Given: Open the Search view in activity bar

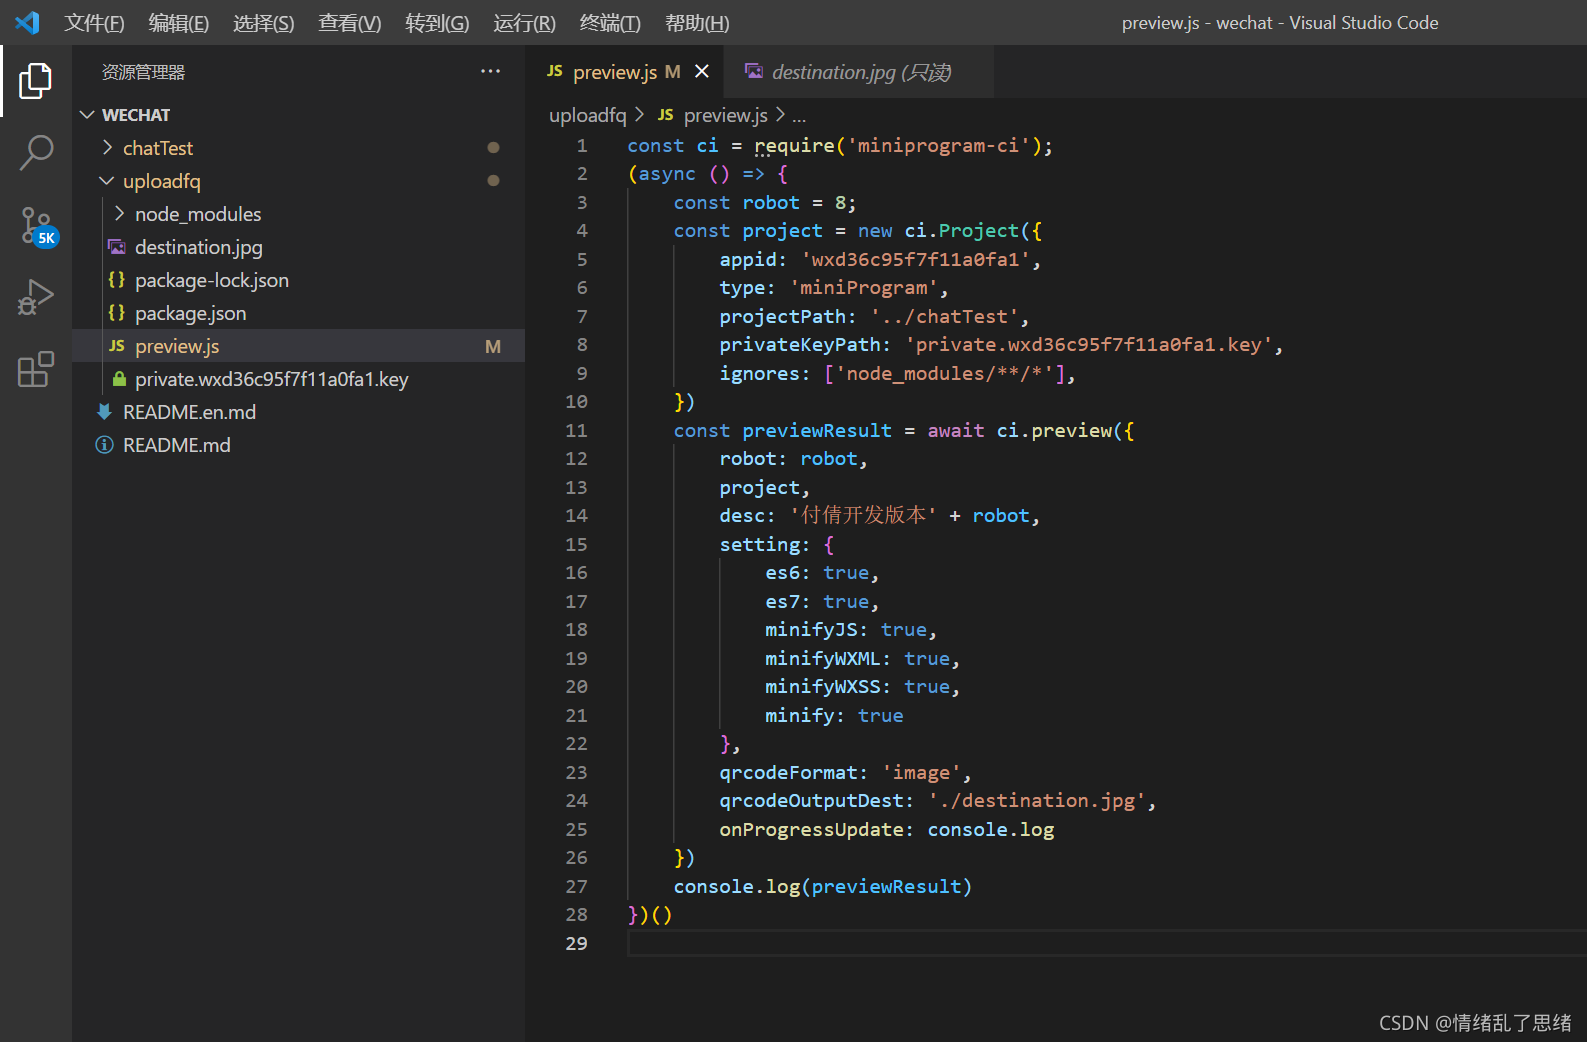Looking at the screenshot, I should [36, 153].
